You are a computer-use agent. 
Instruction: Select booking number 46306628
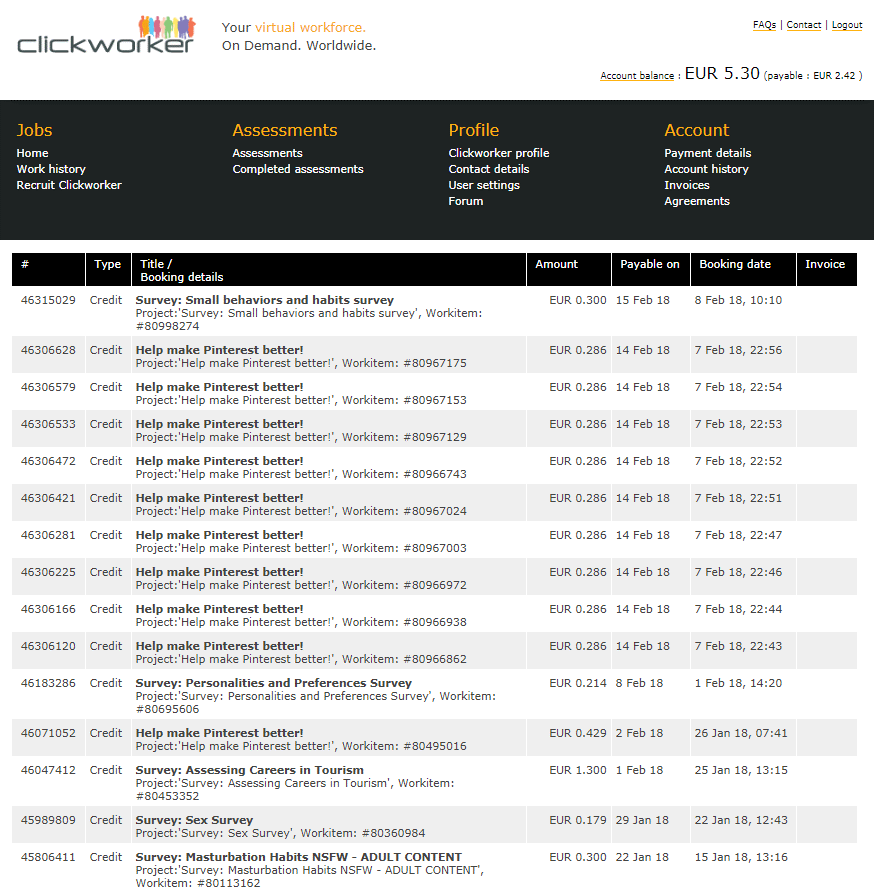48,350
